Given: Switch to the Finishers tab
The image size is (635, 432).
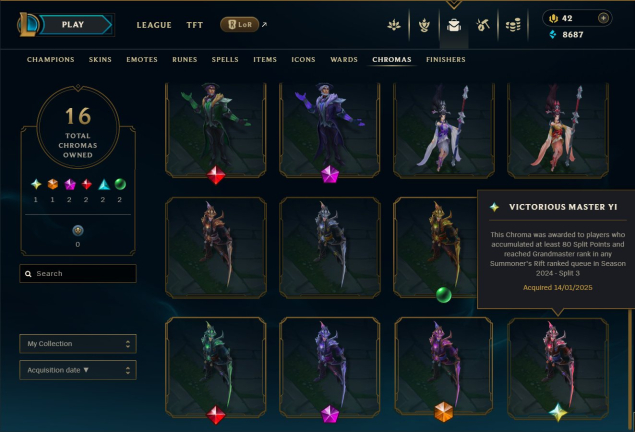Looking at the screenshot, I should 445,60.
